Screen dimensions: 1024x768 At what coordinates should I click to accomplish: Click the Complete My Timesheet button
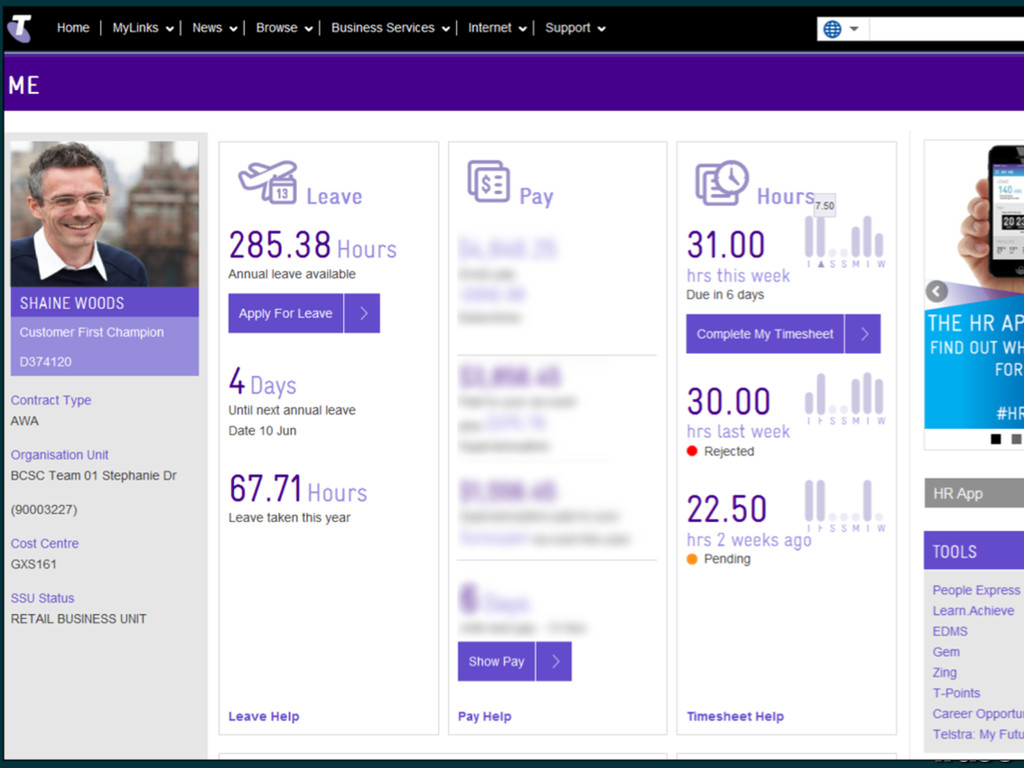765,334
